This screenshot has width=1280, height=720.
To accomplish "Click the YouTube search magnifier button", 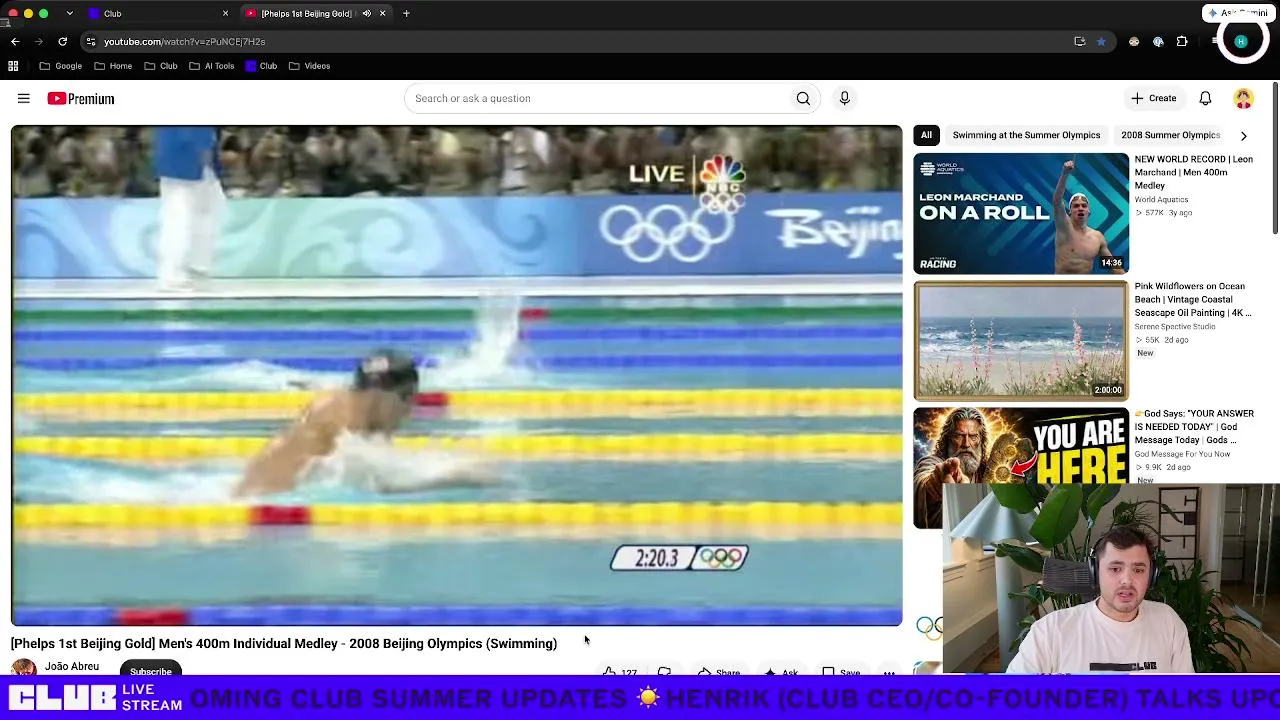I will click(803, 98).
